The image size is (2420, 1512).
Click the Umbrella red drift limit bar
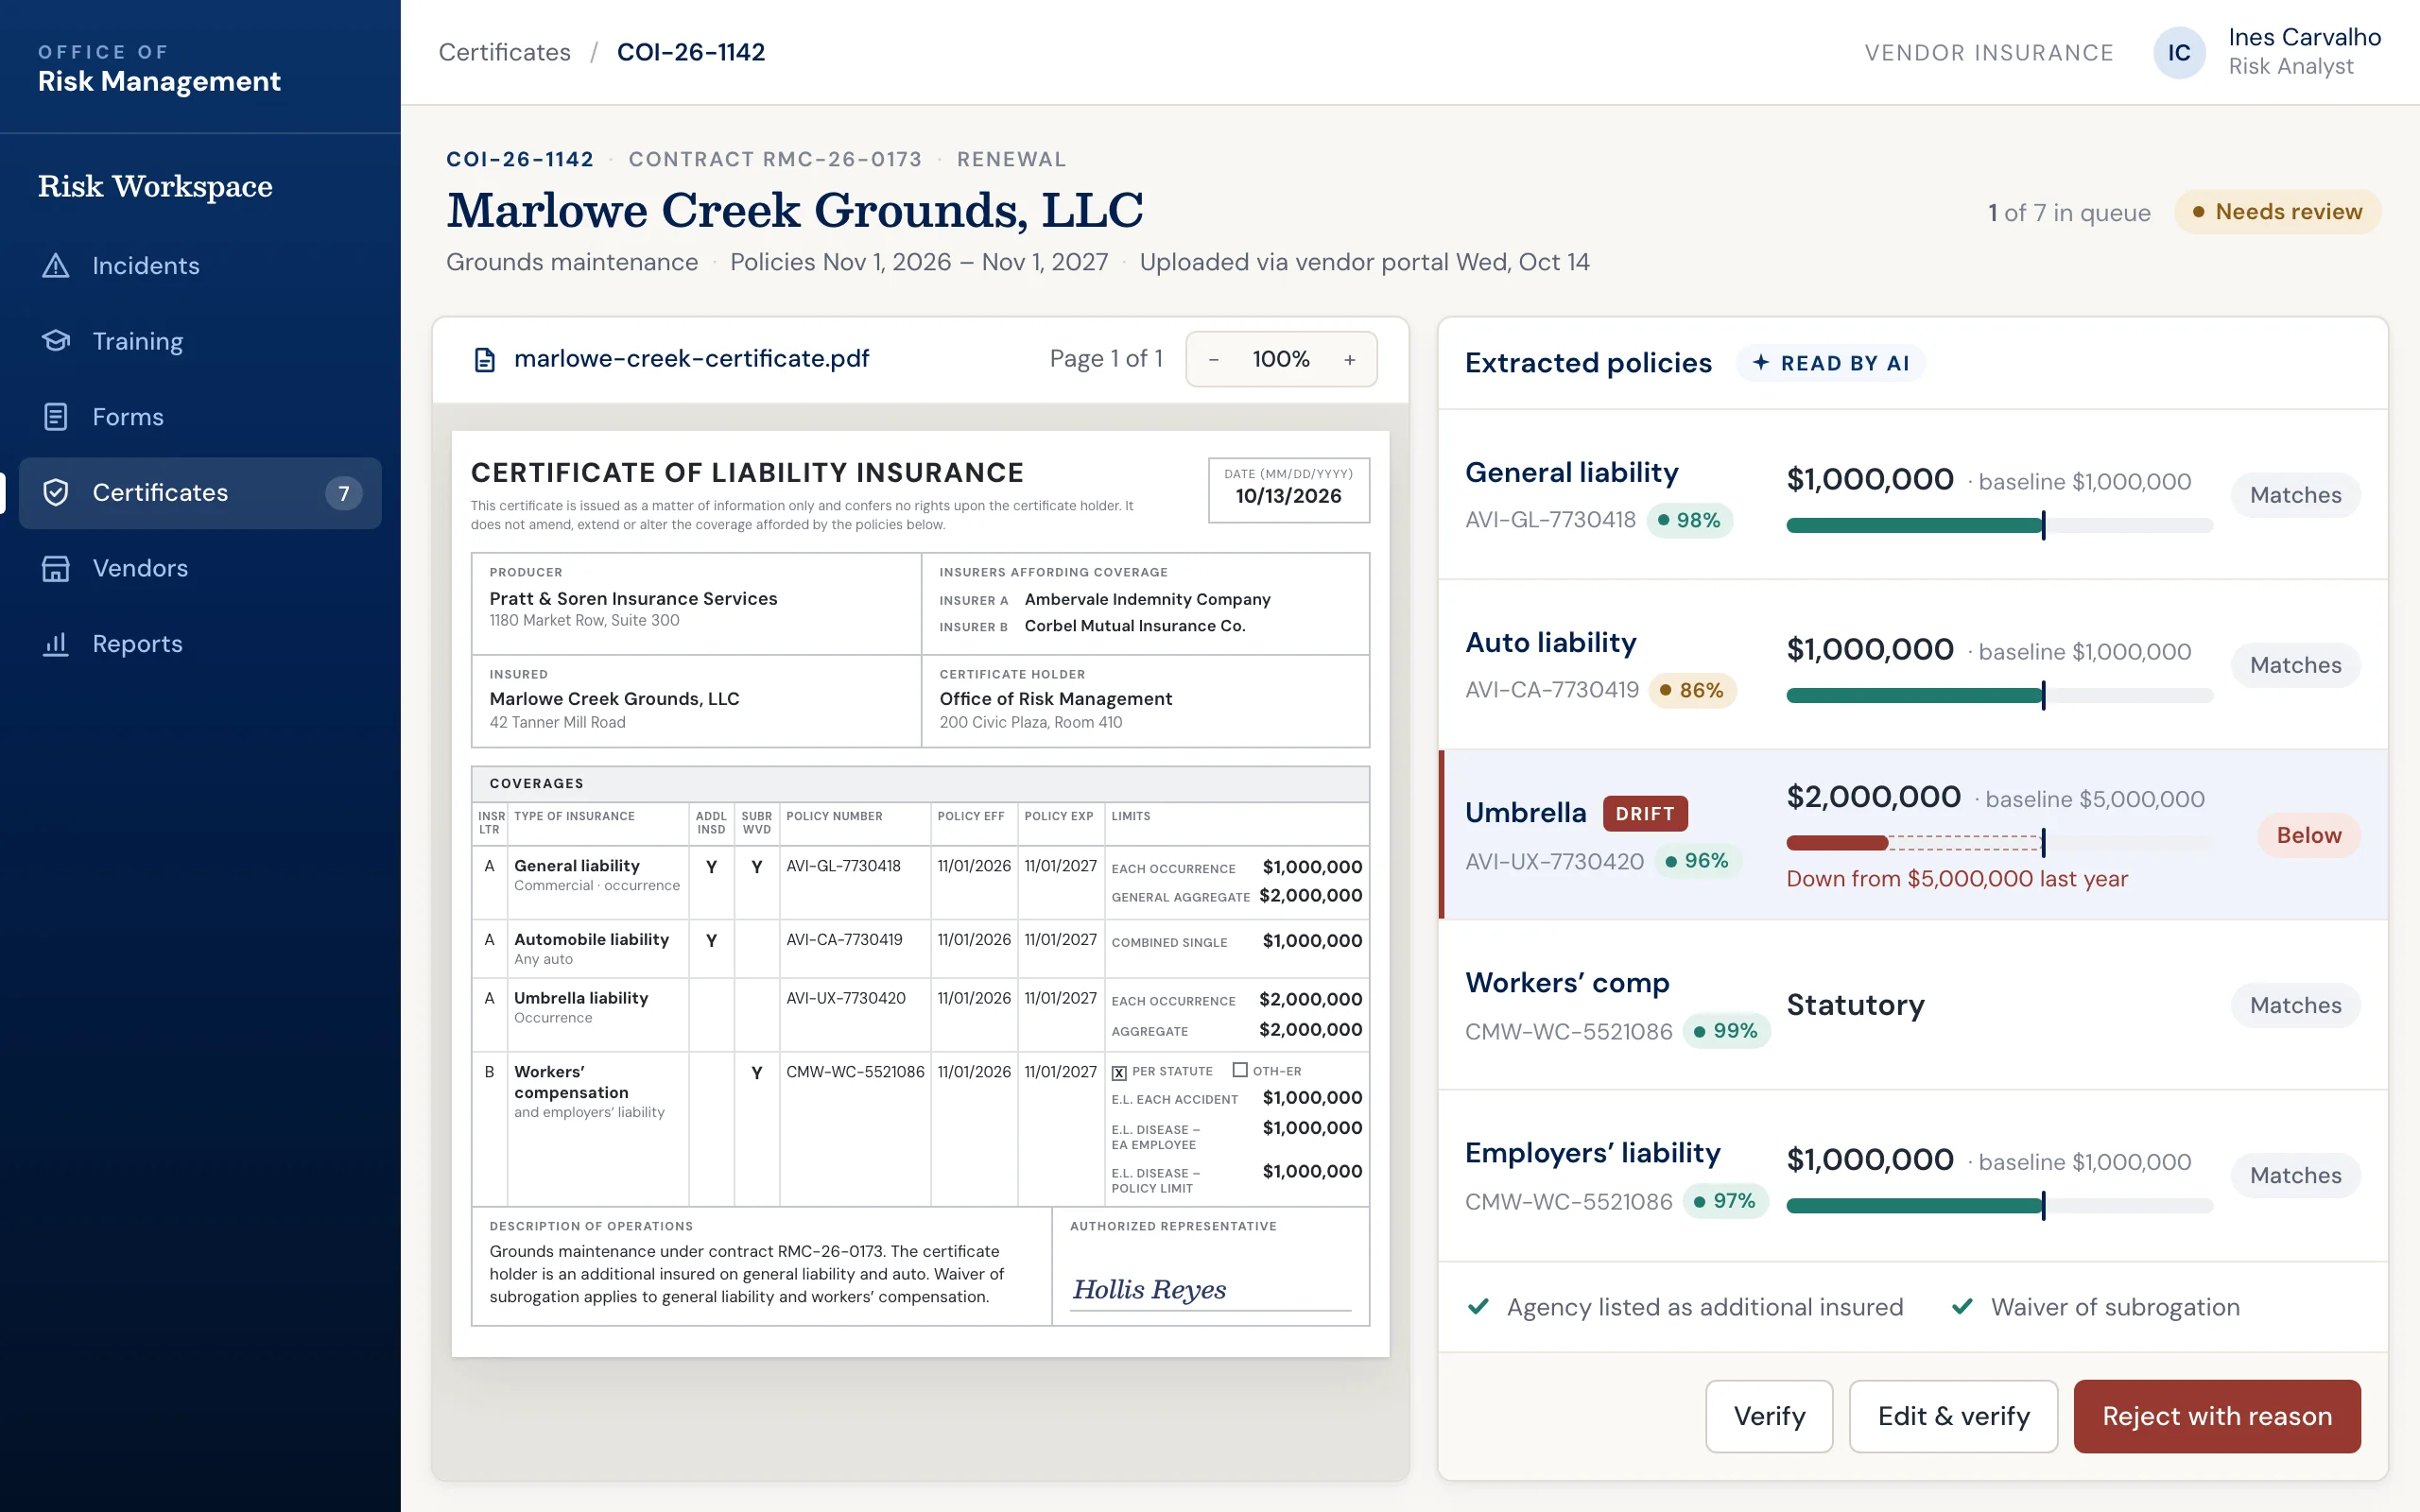[x=1837, y=843]
